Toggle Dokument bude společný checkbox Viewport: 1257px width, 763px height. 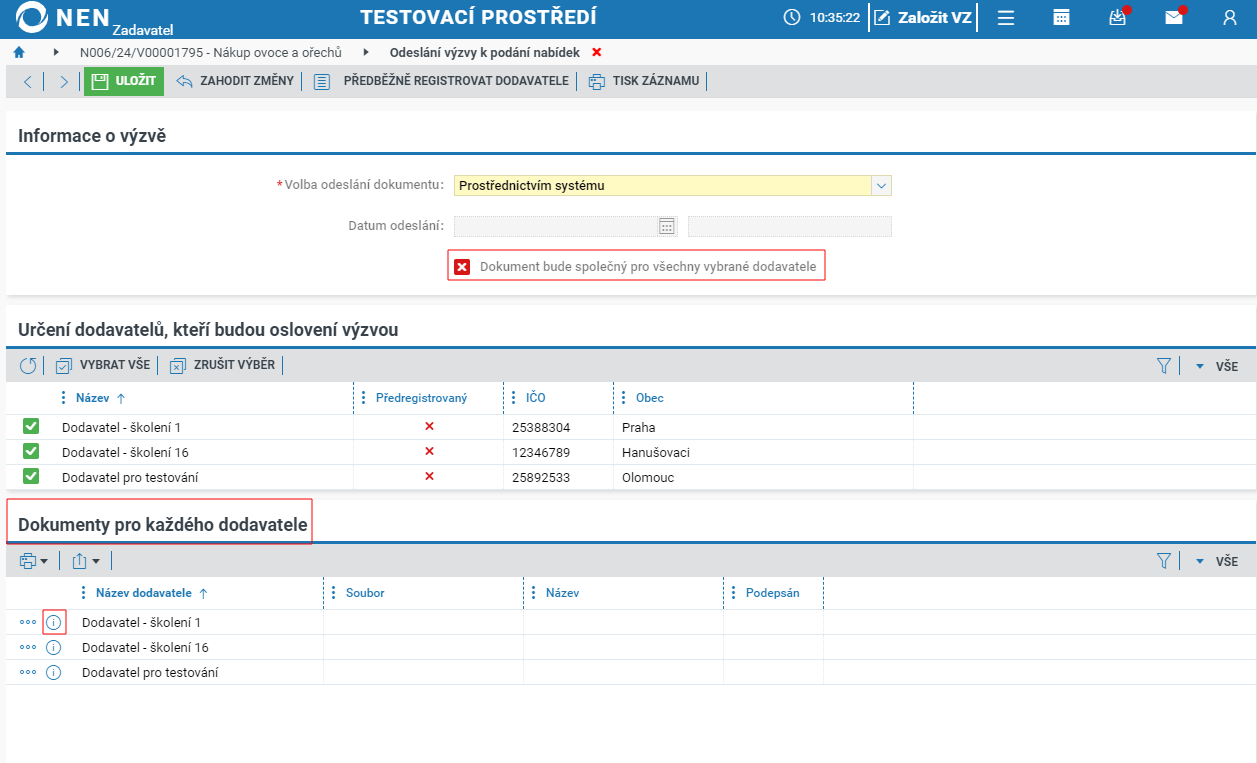point(462,267)
